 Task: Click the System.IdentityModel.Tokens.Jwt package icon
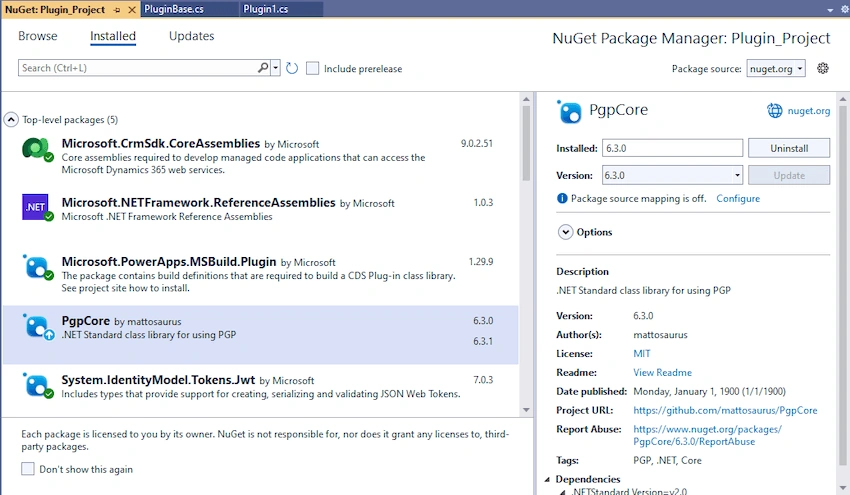[x=37, y=385]
